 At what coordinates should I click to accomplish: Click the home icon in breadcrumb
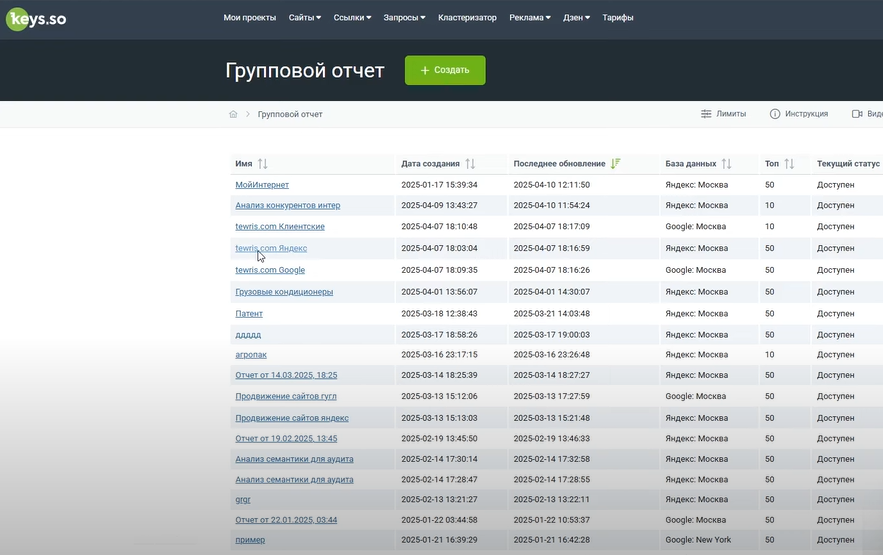(x=233, y=114)
